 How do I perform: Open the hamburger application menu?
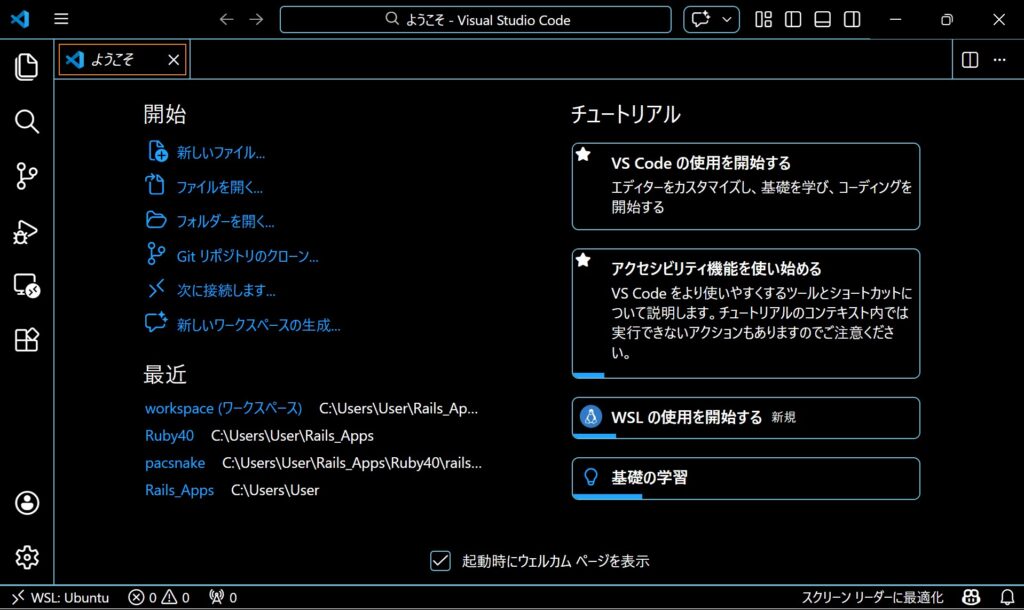point(61,19)
